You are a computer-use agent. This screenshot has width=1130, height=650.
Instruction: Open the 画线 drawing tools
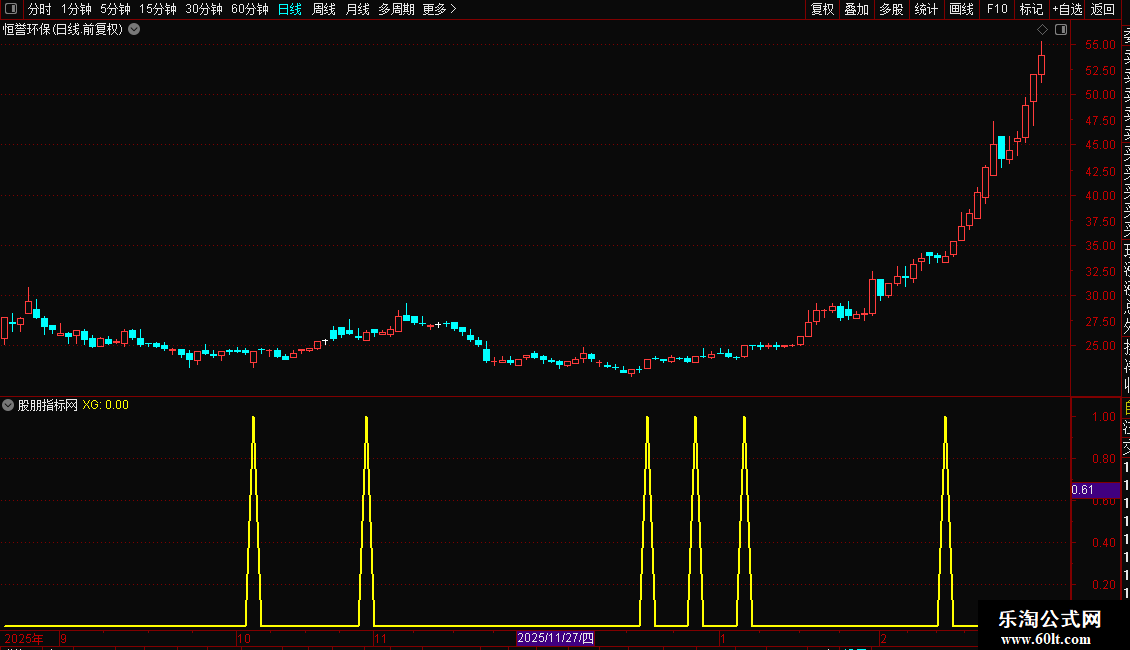coord(961,9)
